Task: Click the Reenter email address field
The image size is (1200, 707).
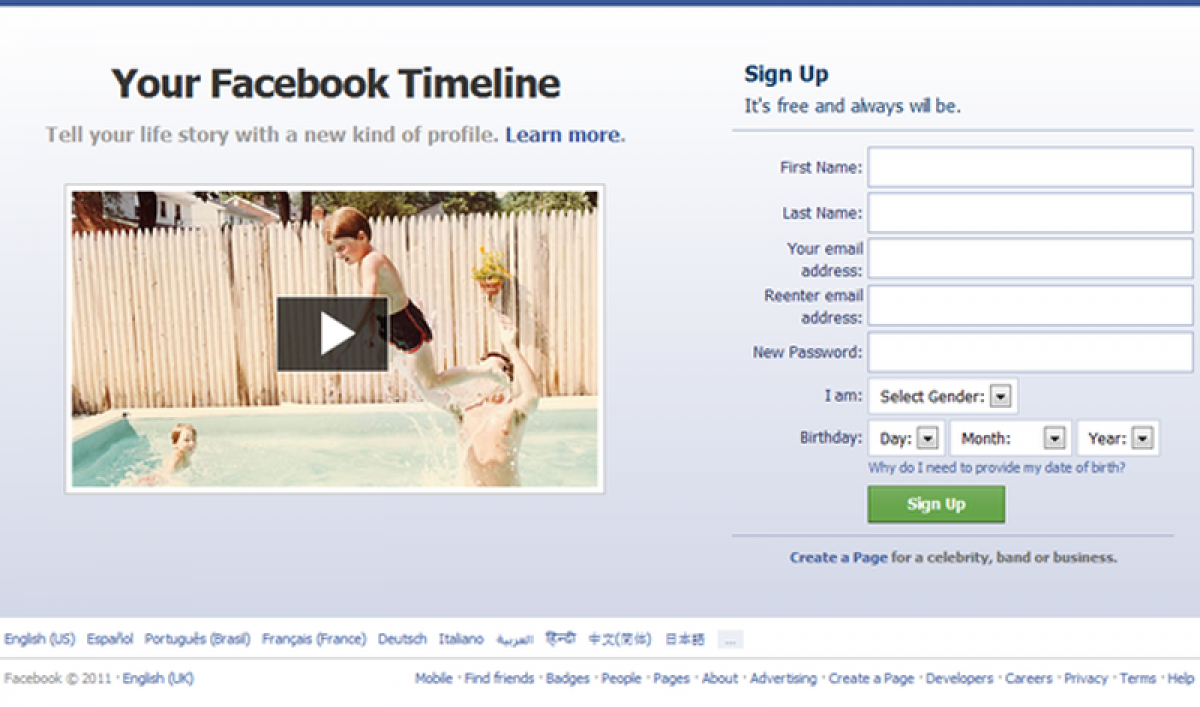Action: click(x=1030, y=306)
